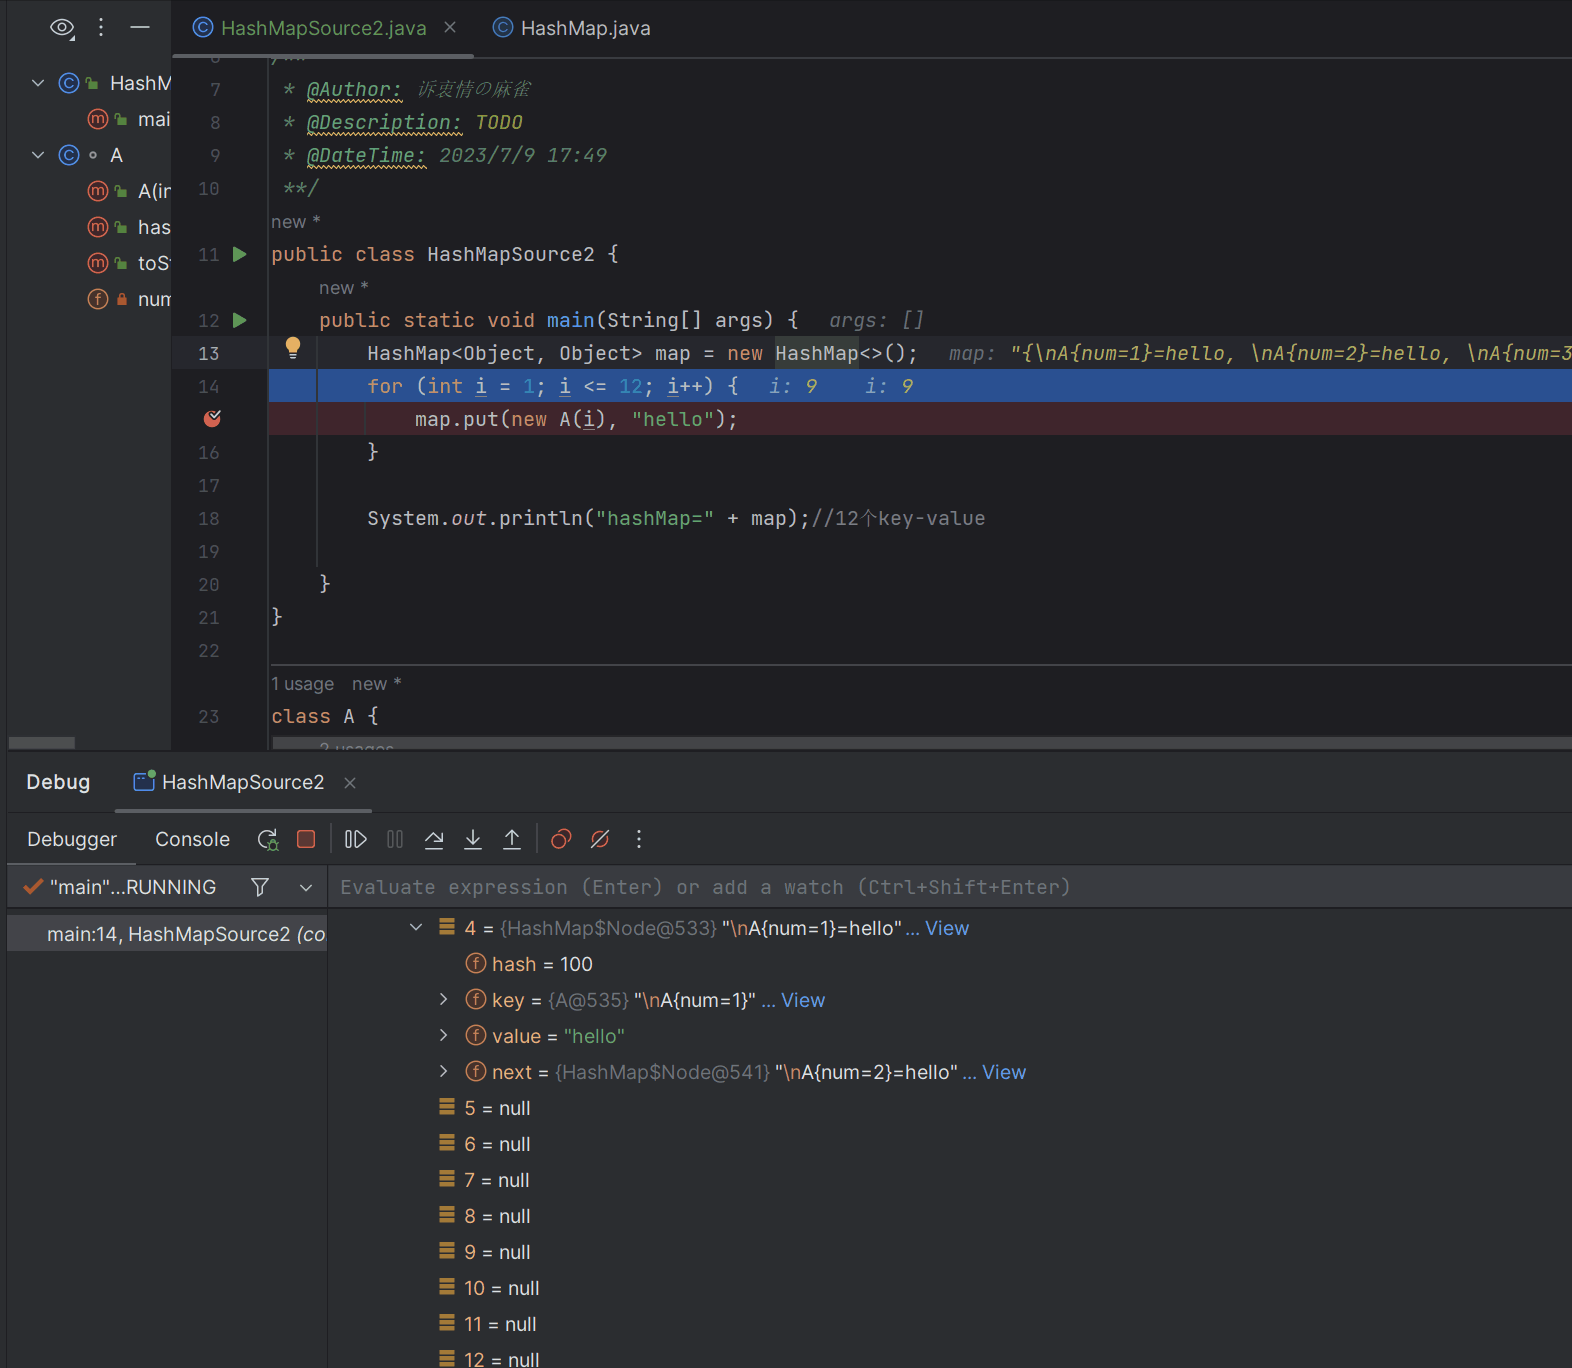1572x1368 pixels.
Task: Click Step Into arrow icon
Action: [x=473, y=840]
